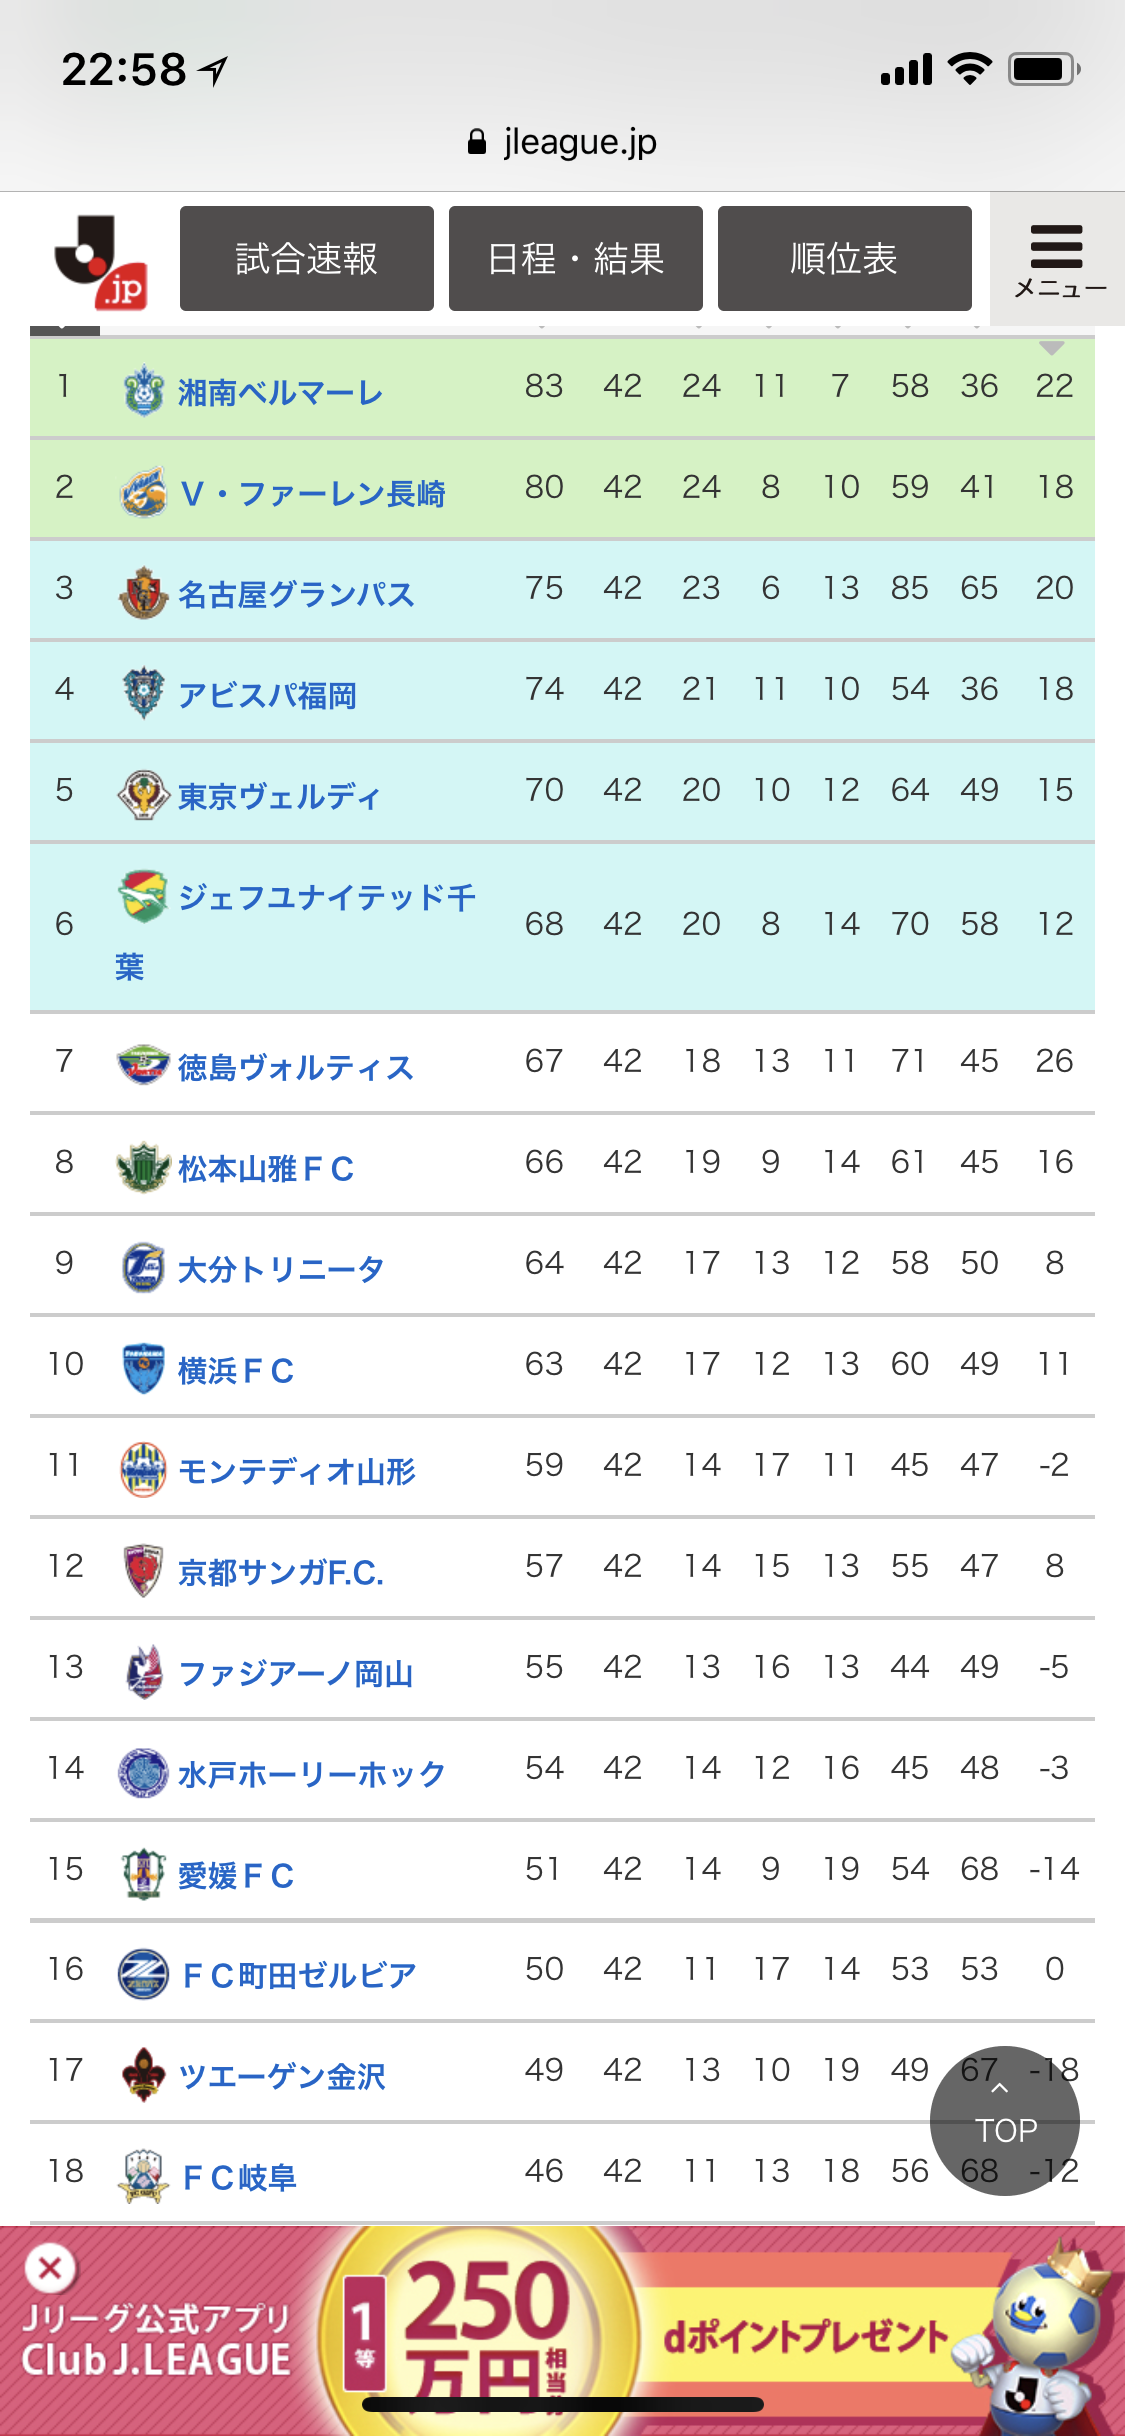Open the 日程・結果 tab

(x=576, y=259)
